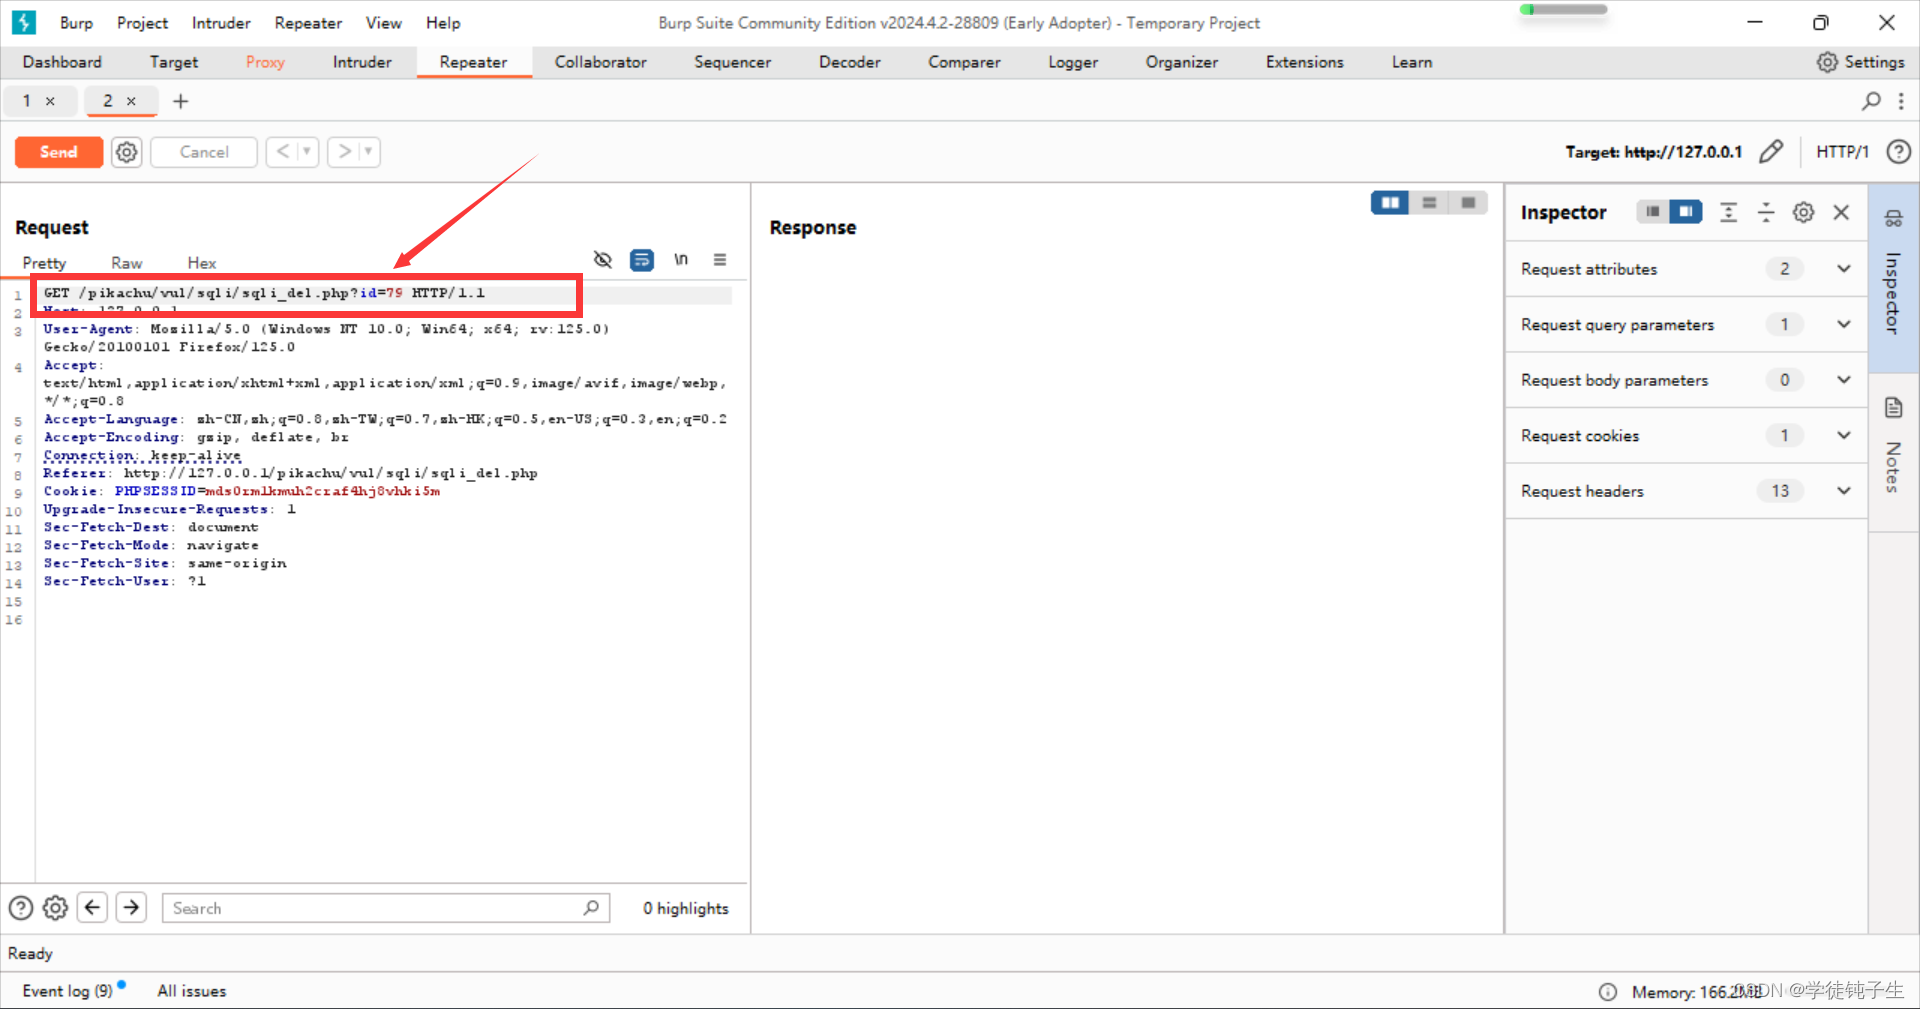Go forward to next request in history

pyautogui.click(x=344, y=152)
